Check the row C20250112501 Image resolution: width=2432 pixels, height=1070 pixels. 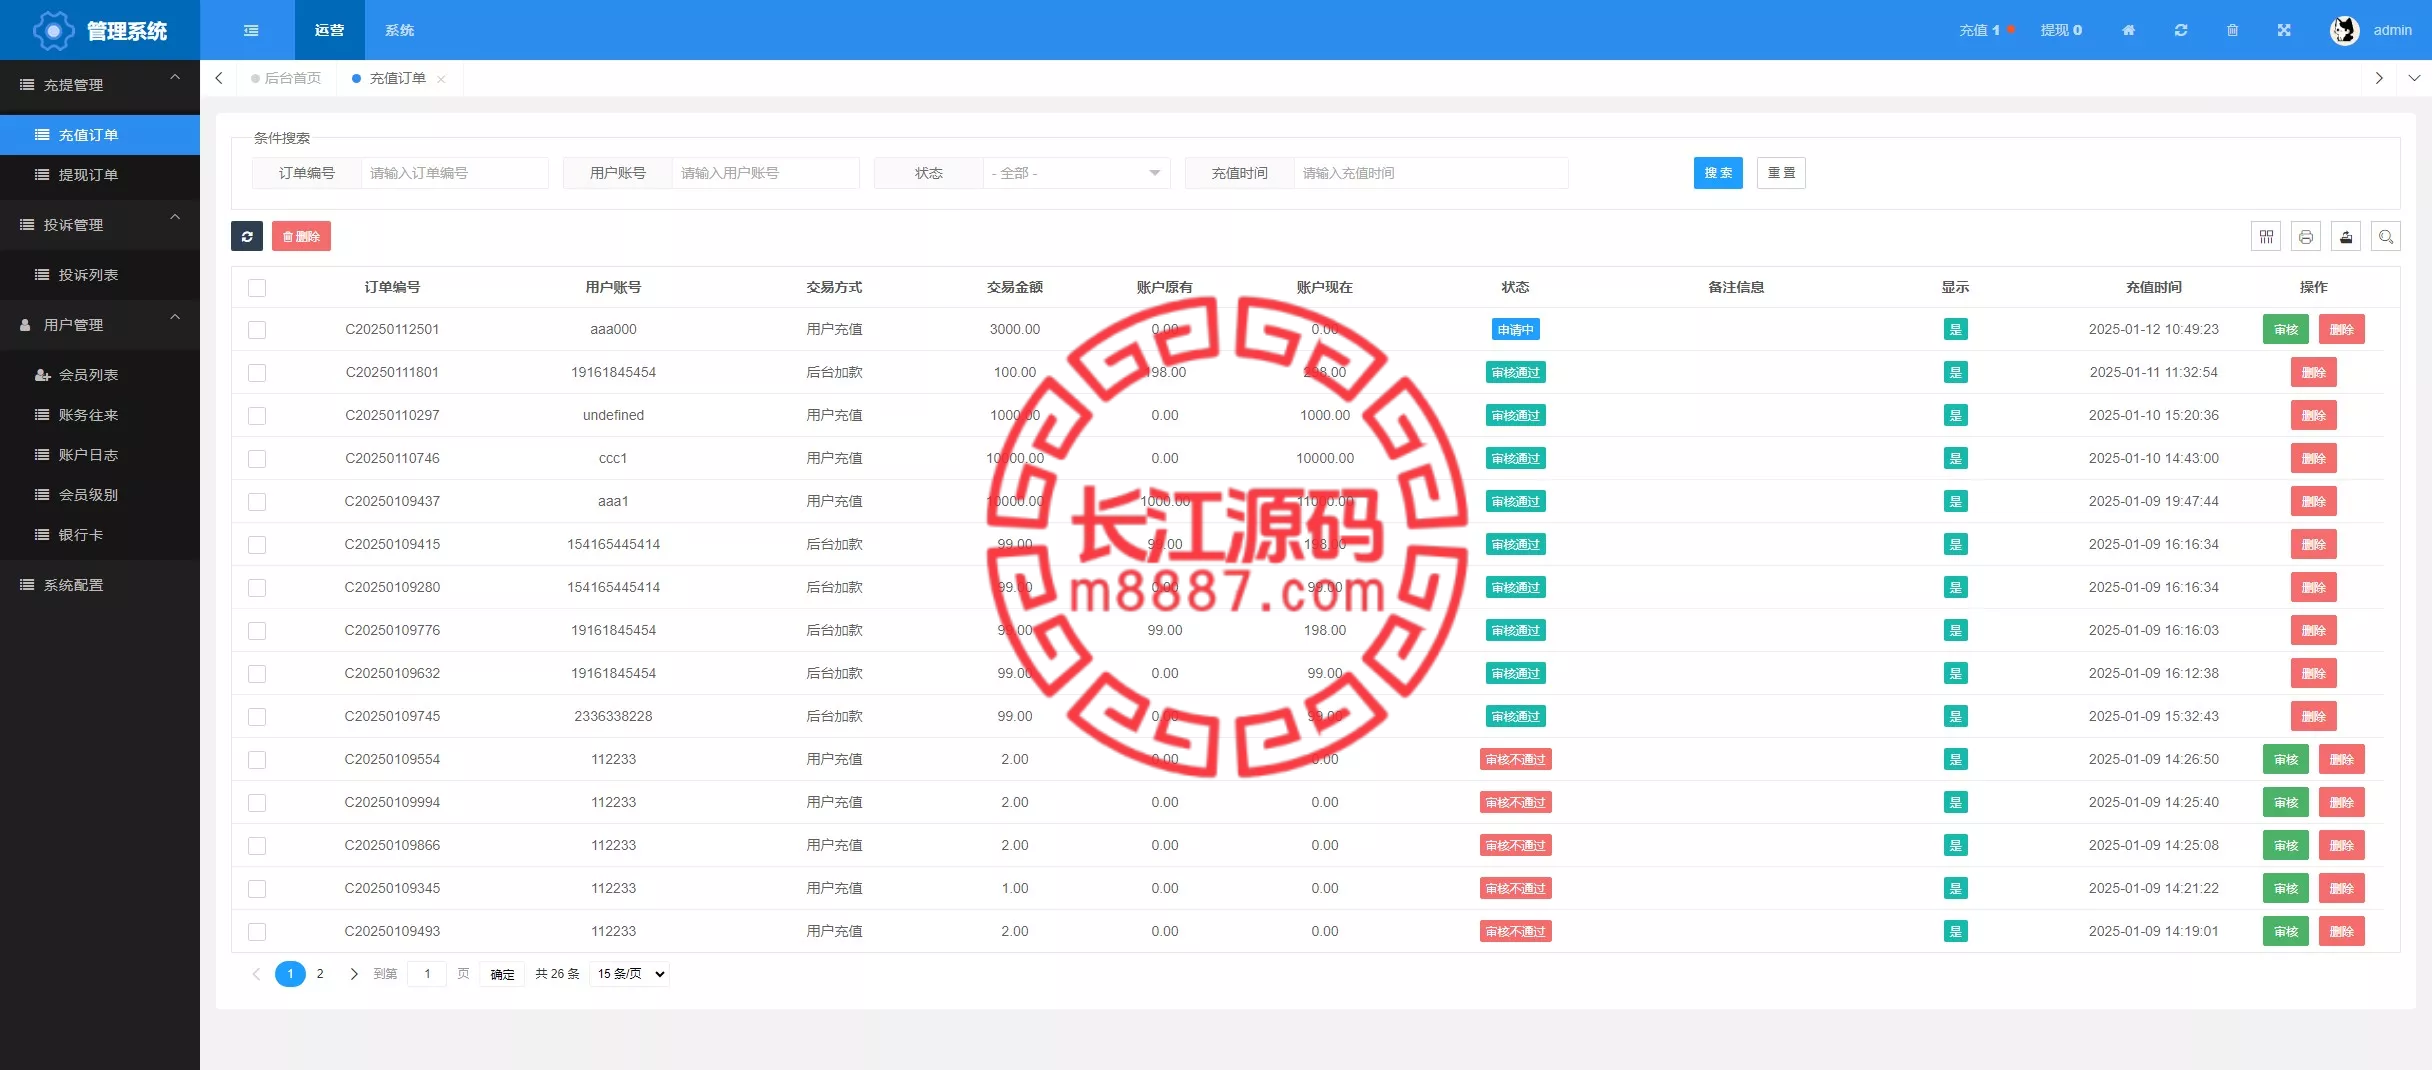(257, 330)
